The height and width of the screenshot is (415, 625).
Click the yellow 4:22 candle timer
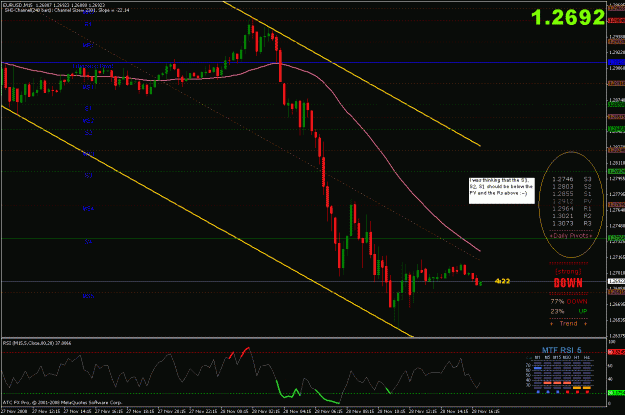point(502,281)
